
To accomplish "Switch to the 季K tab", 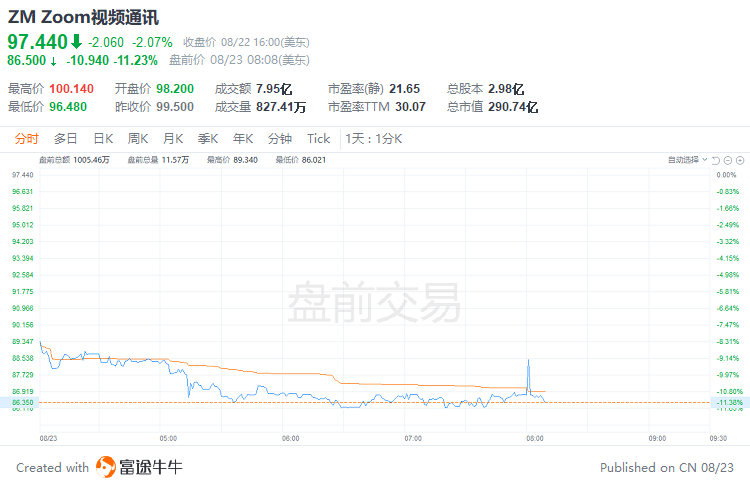I will 208,139.
